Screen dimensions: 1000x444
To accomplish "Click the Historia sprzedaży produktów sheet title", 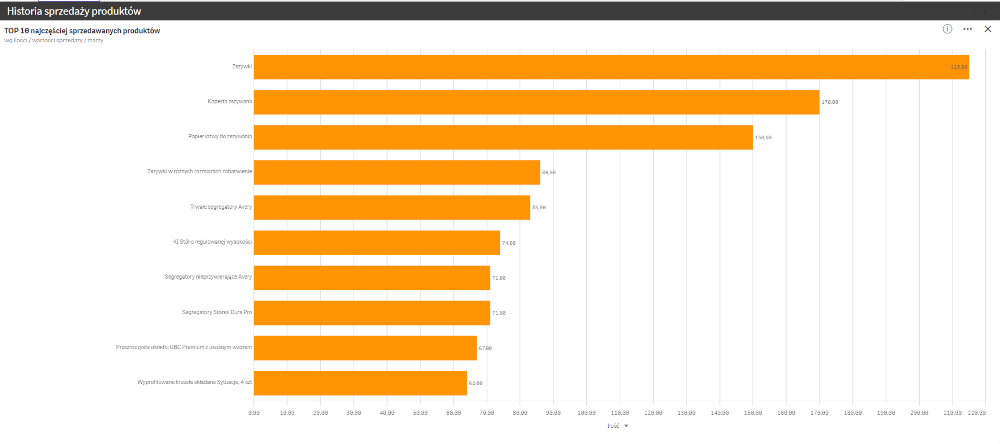I will click(x=74, y=11).
